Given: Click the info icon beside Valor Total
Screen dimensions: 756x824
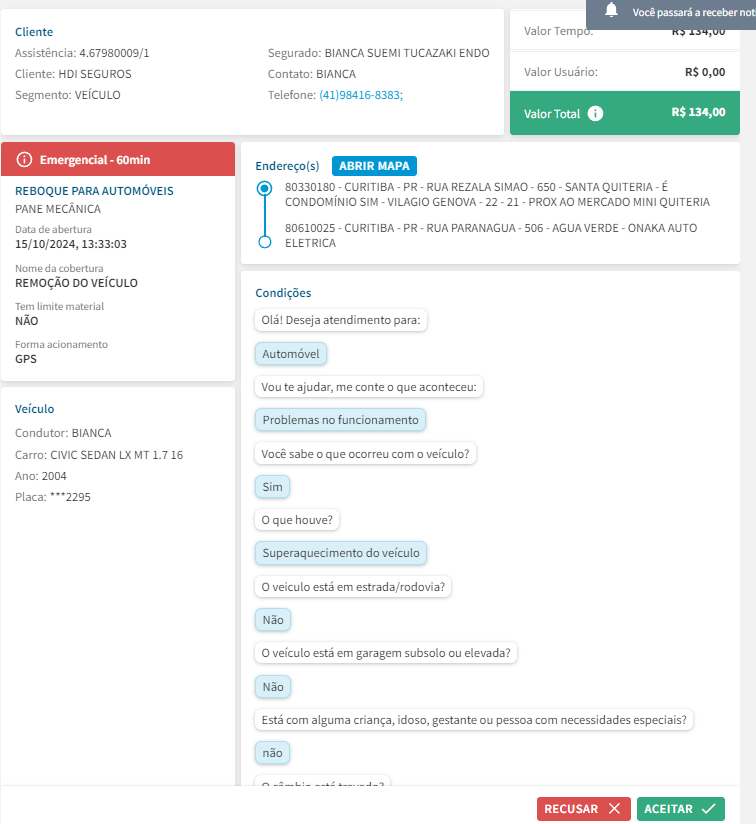Looking at the screenshot, I should point(596,113).
